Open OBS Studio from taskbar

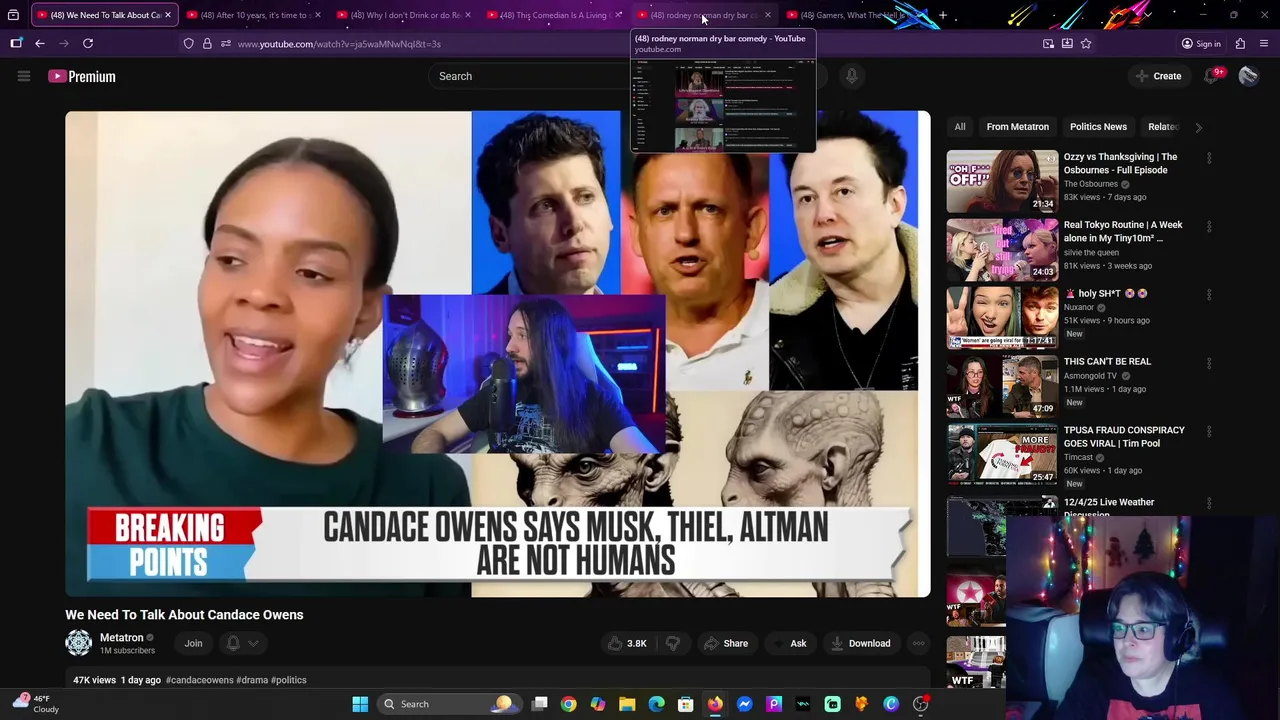tap(920, 704)
